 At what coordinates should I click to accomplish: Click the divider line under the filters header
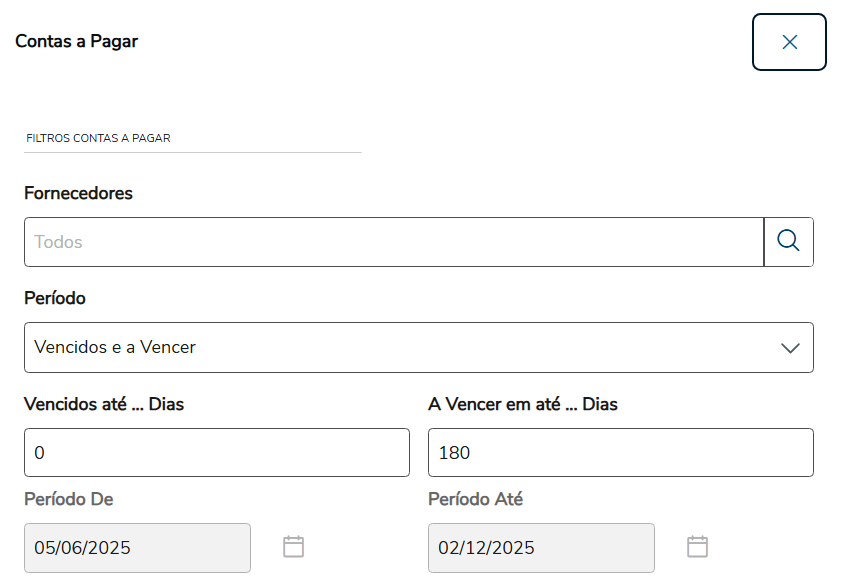(192, 153)
